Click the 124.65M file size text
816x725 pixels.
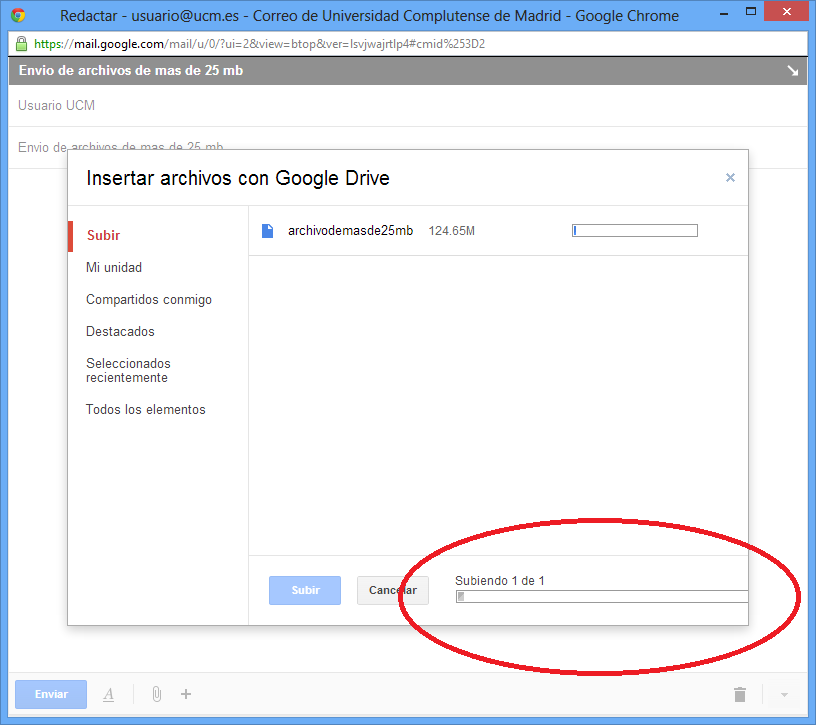pos(452,231)
